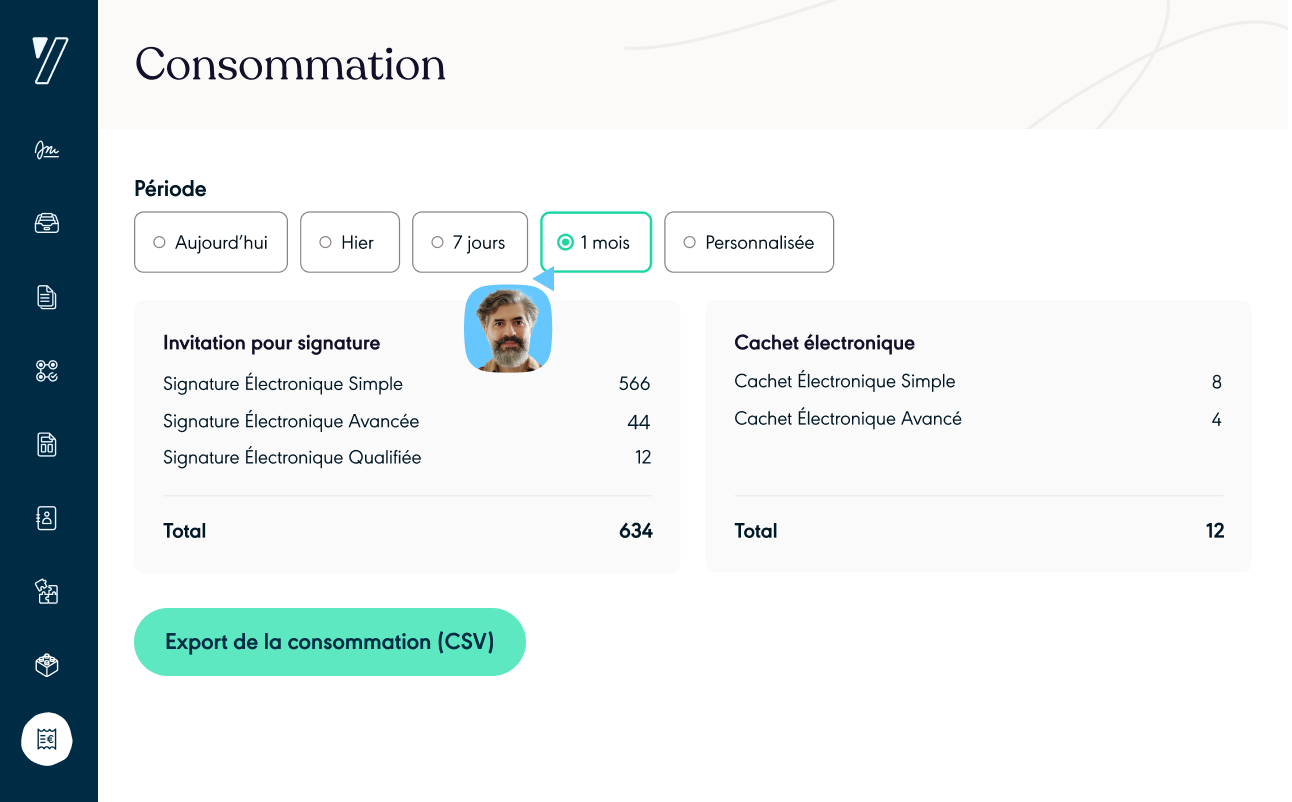Select the Hier period option
Image resolution: width=1292 pixels, height=802 pixels.
350,242
